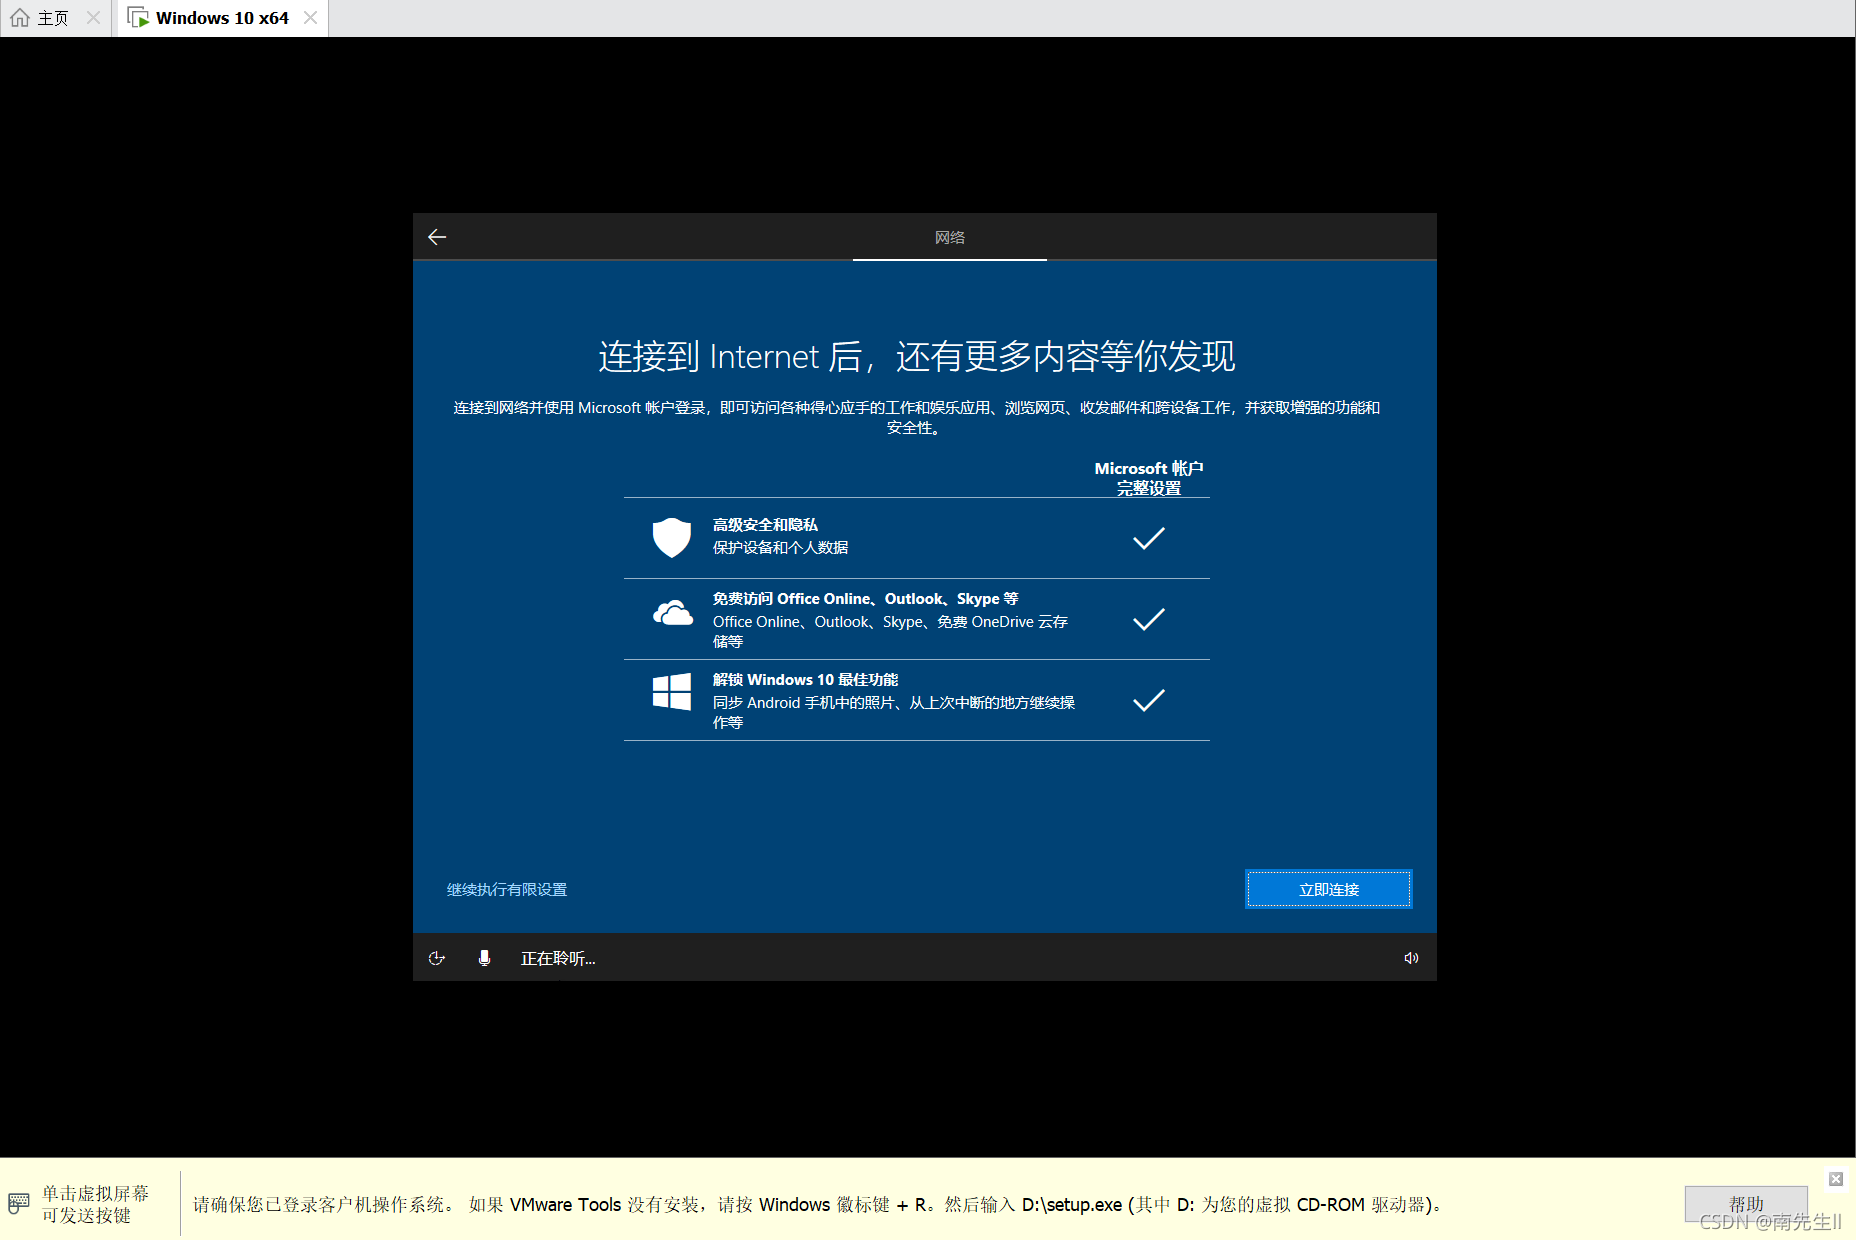This screenshot has height=1240, width=1856.
Task: Click the shield security icon
Action: (672, 537)
